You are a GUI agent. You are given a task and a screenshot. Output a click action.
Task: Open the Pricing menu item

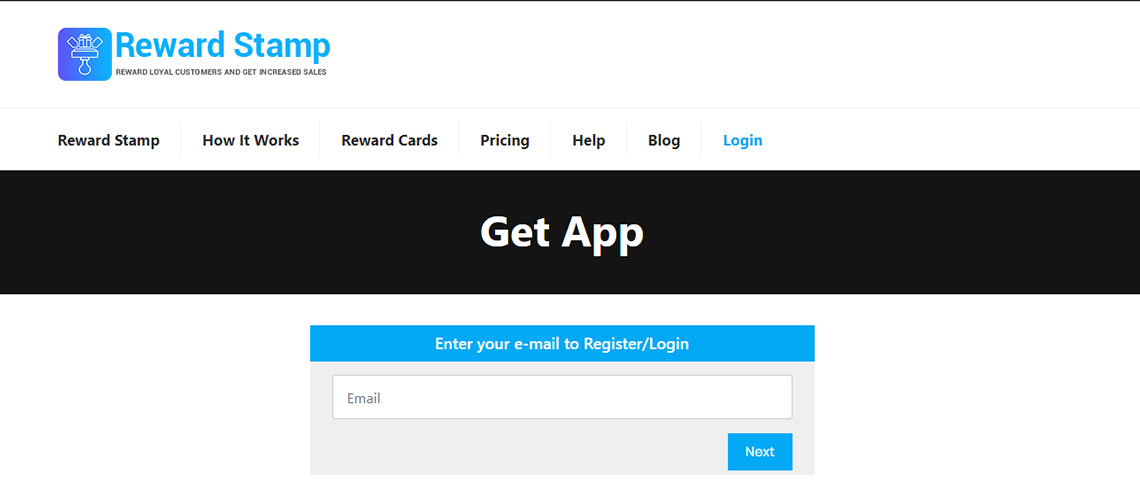tap(505, 140)
